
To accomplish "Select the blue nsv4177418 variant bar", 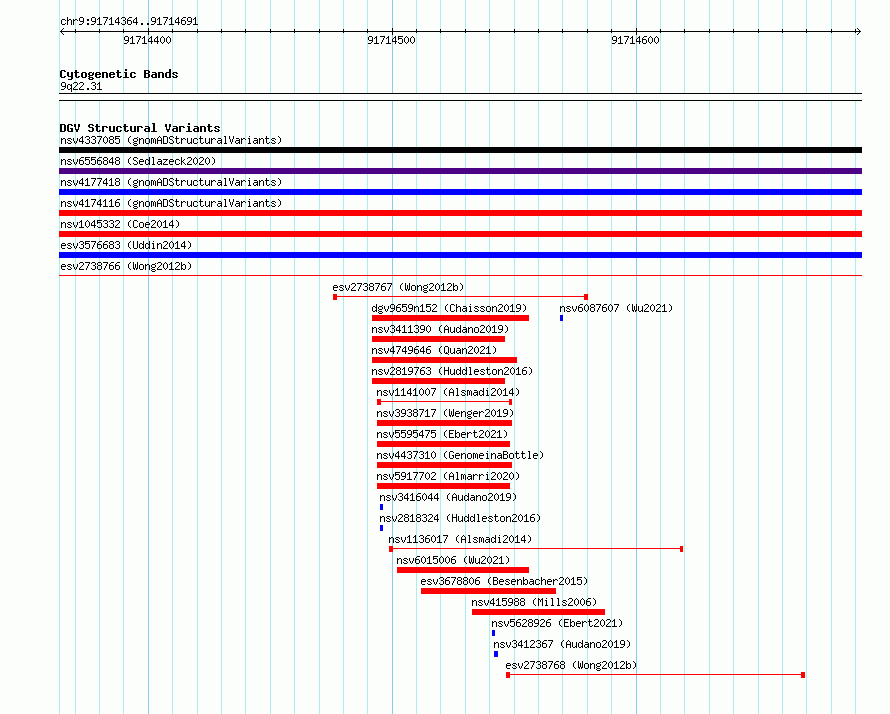I will [460, 192].
